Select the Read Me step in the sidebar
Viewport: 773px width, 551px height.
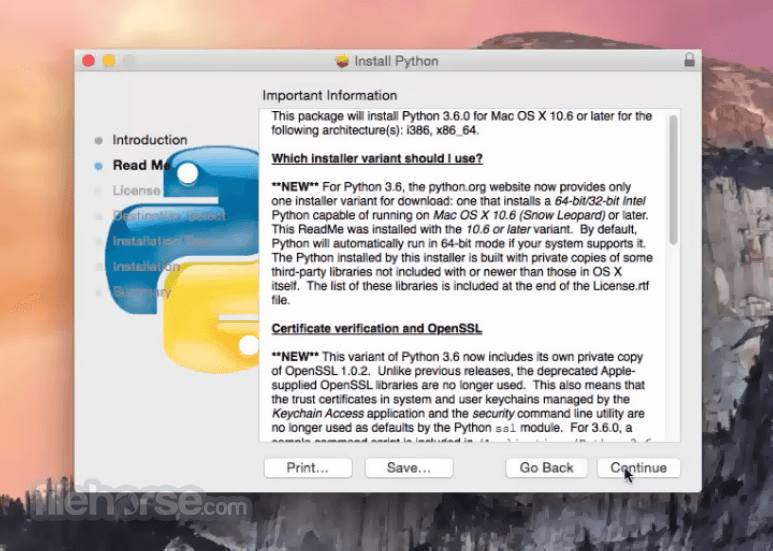click(x=141, y=165)
